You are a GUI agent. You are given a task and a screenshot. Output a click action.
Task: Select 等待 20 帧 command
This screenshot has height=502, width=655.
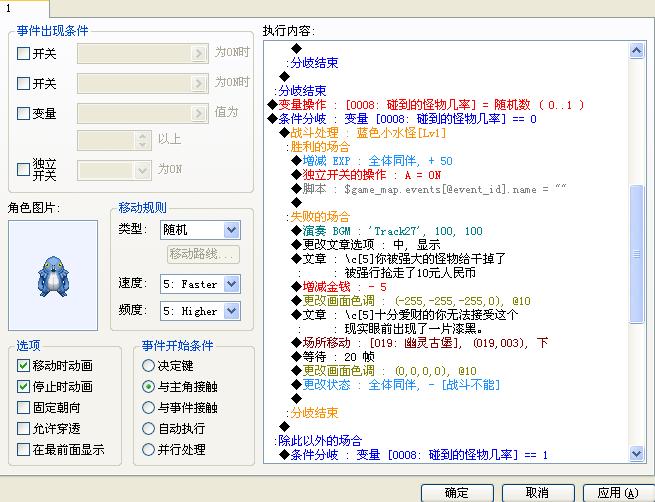(x=333, y=357)
